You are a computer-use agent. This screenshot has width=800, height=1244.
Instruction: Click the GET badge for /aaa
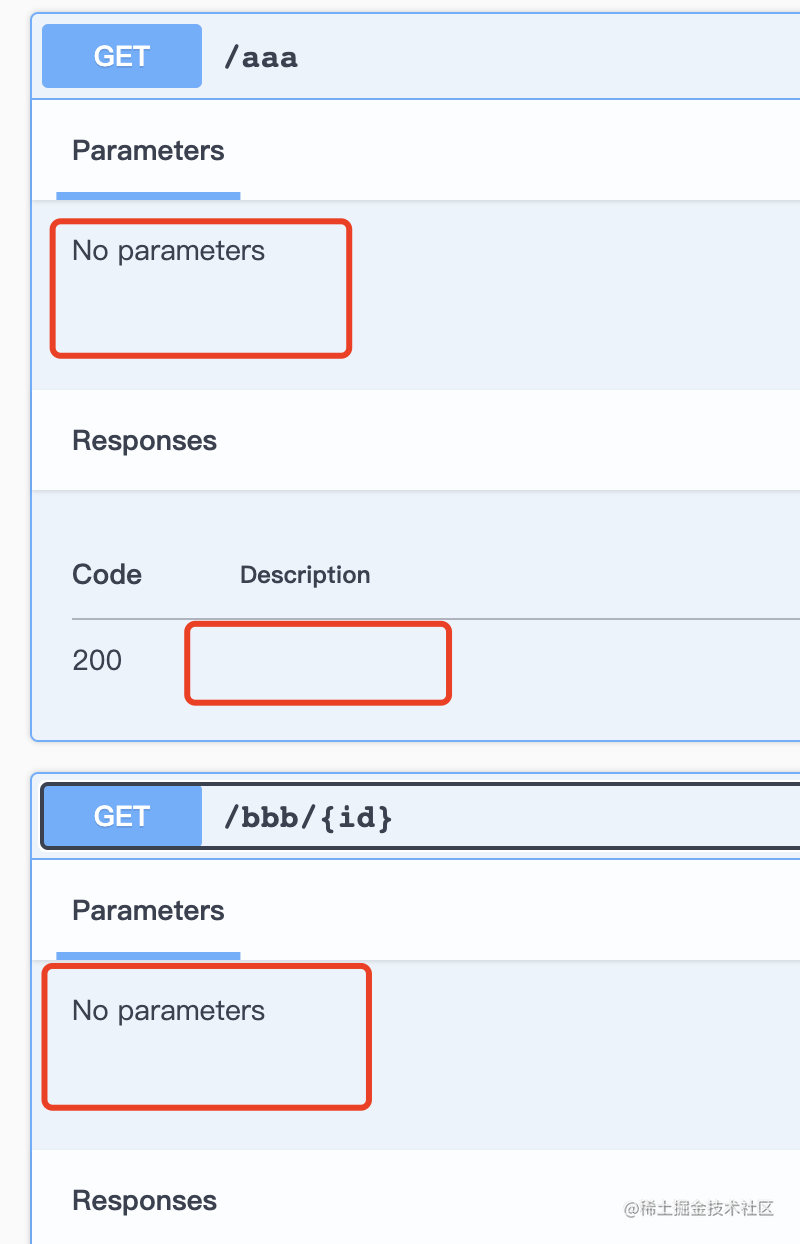click(121, 56)
